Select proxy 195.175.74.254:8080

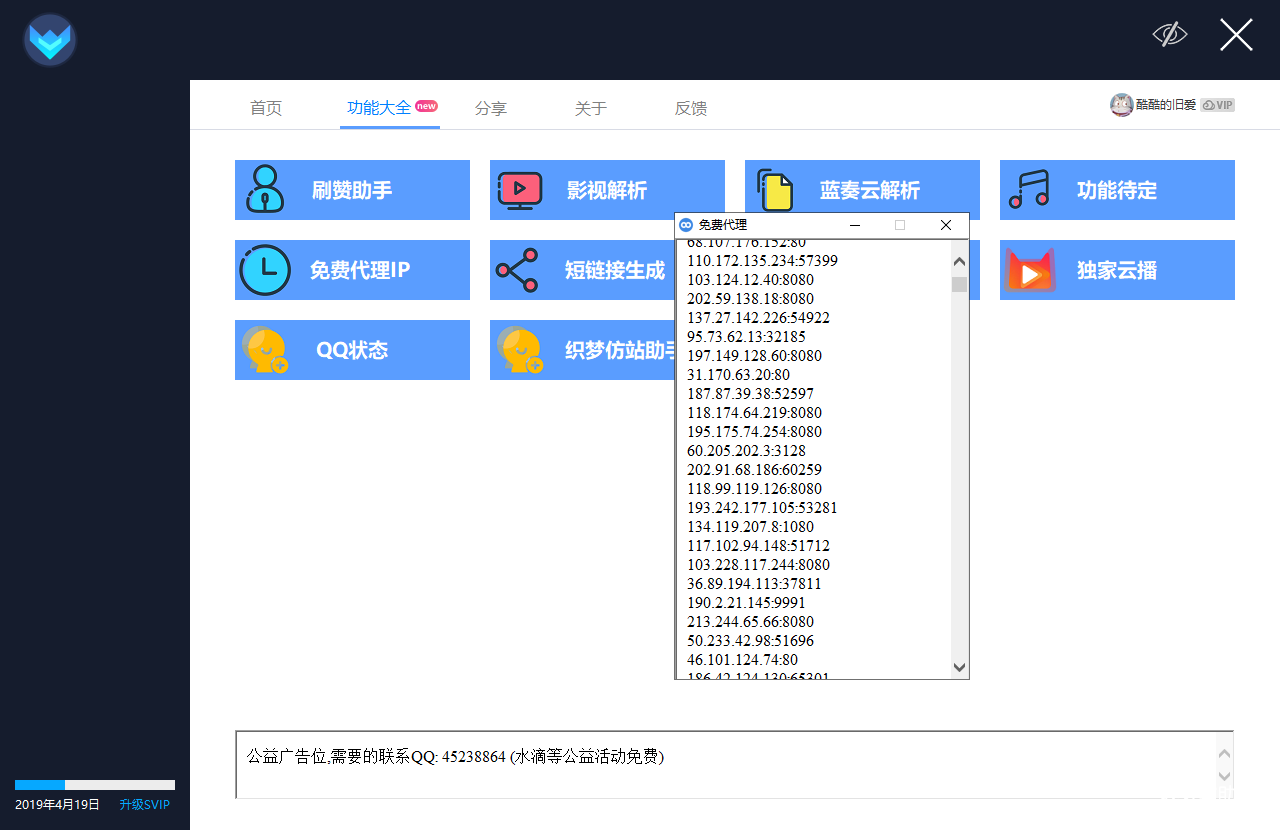[754, 432]
